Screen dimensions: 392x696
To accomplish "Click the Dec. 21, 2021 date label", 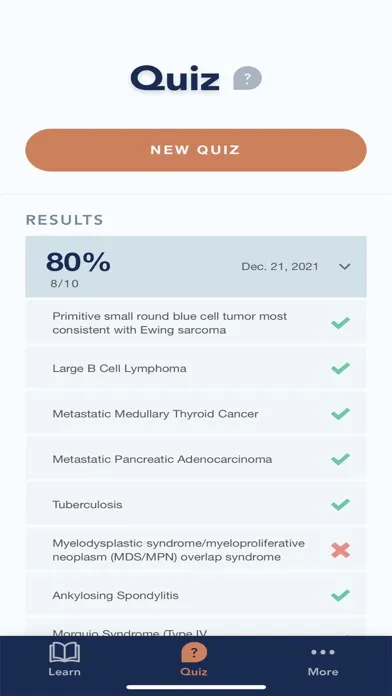I will [280, 266].
